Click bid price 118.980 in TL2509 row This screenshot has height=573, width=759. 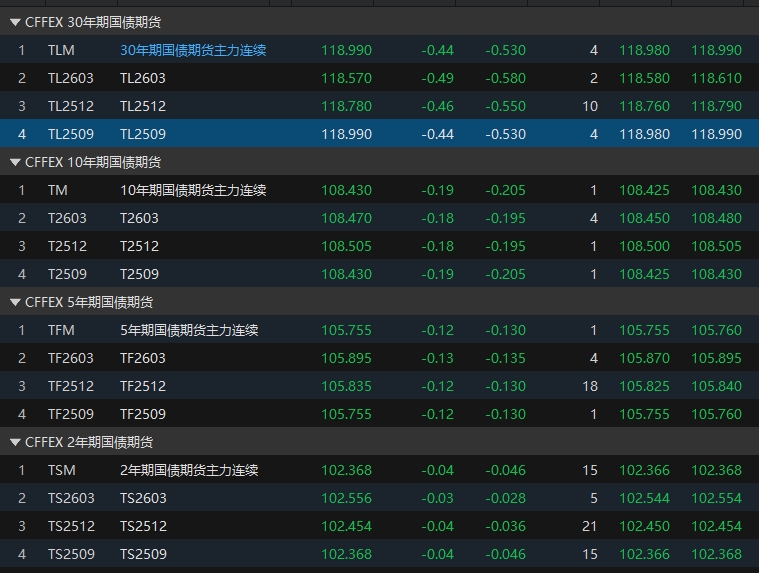644,134
